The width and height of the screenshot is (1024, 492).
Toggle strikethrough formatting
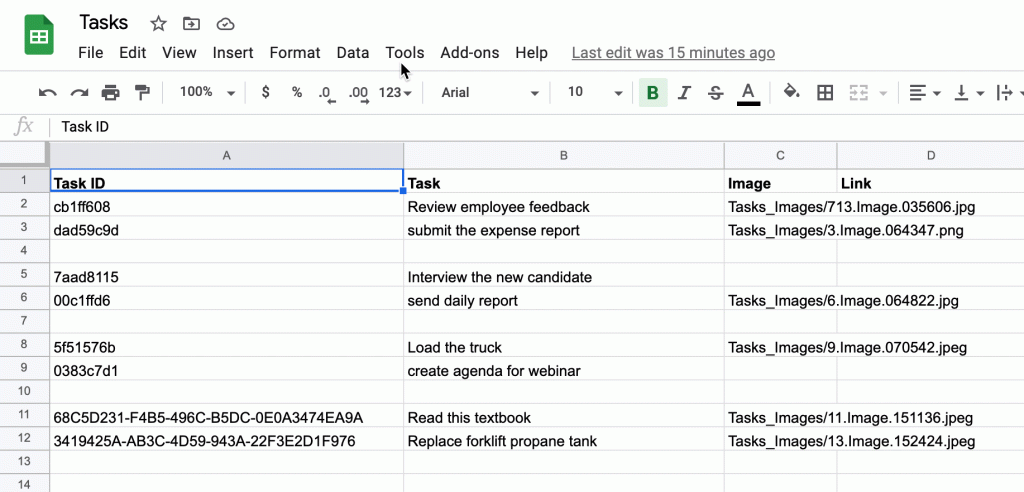(x=716, y=93)
